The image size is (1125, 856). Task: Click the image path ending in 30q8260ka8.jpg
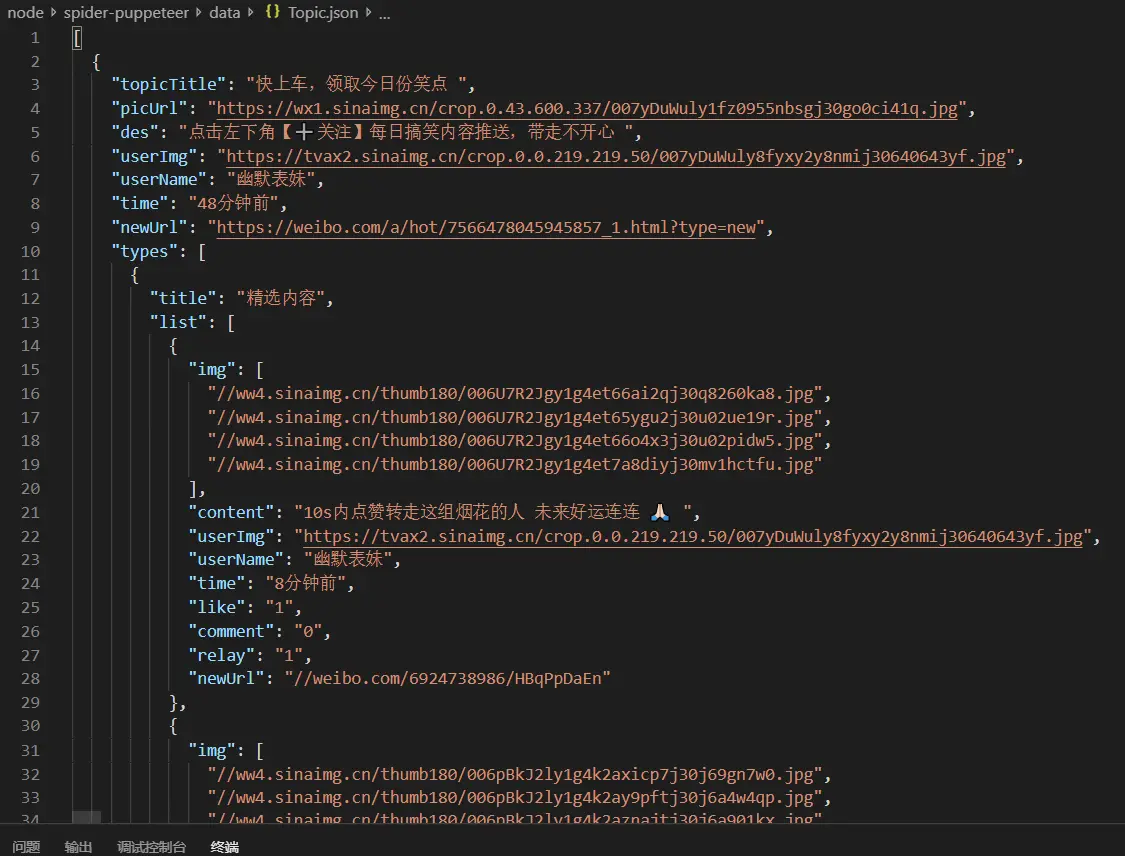(514, 393)
